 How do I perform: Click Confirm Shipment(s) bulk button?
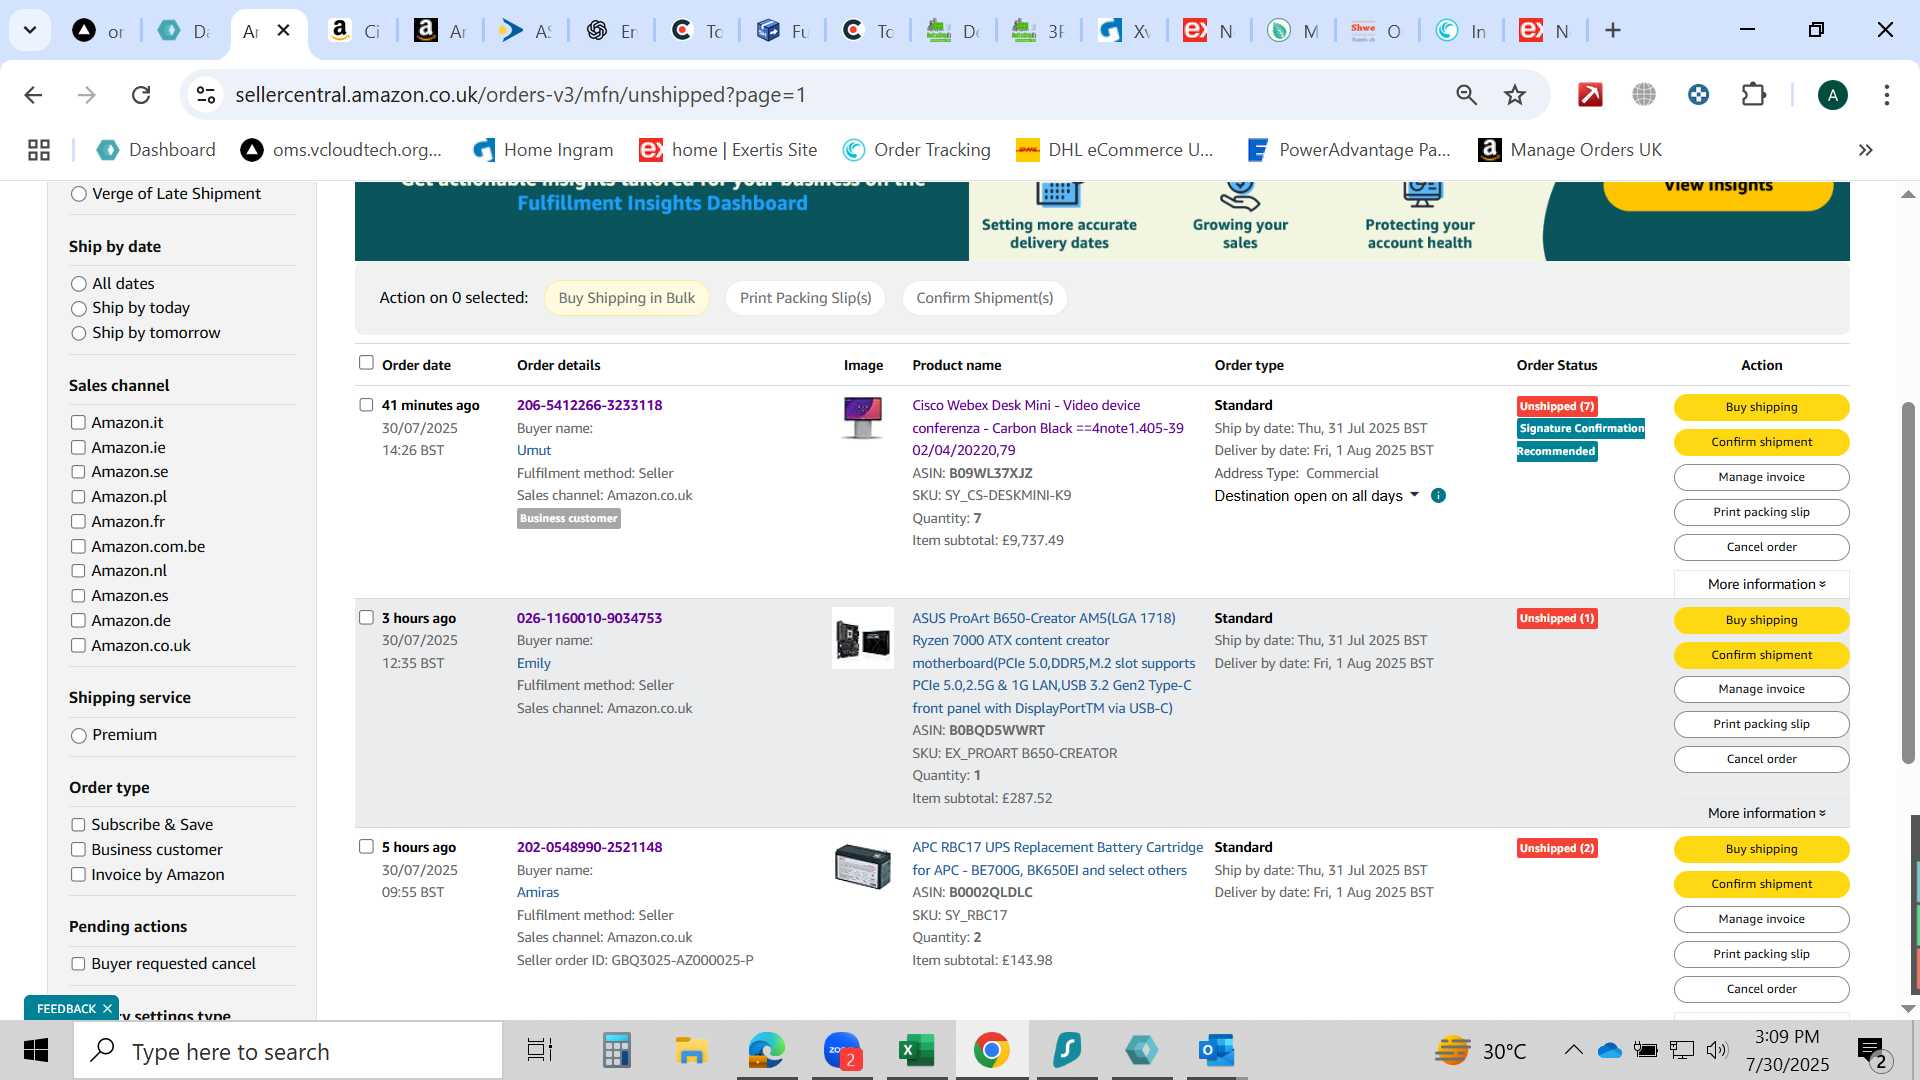(x=984, y=298)
